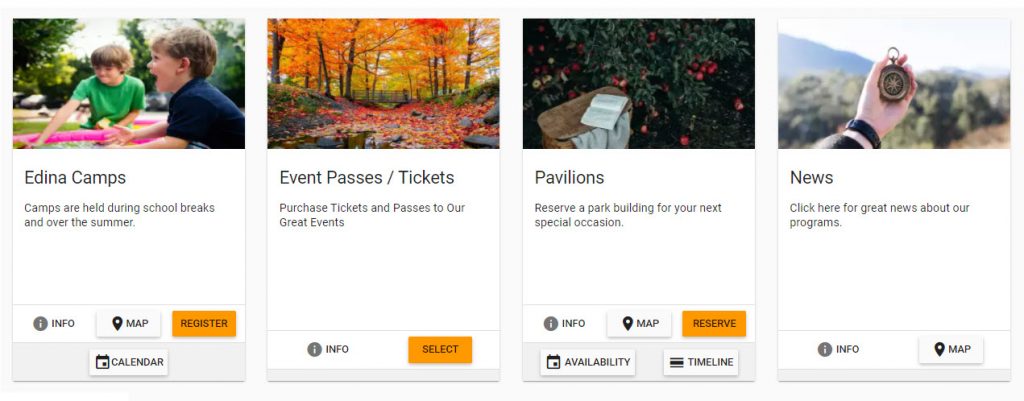The image size is (1024, 401).
Task: Open the Pavilions apple tree image
Action: click(x=638, y=84)
